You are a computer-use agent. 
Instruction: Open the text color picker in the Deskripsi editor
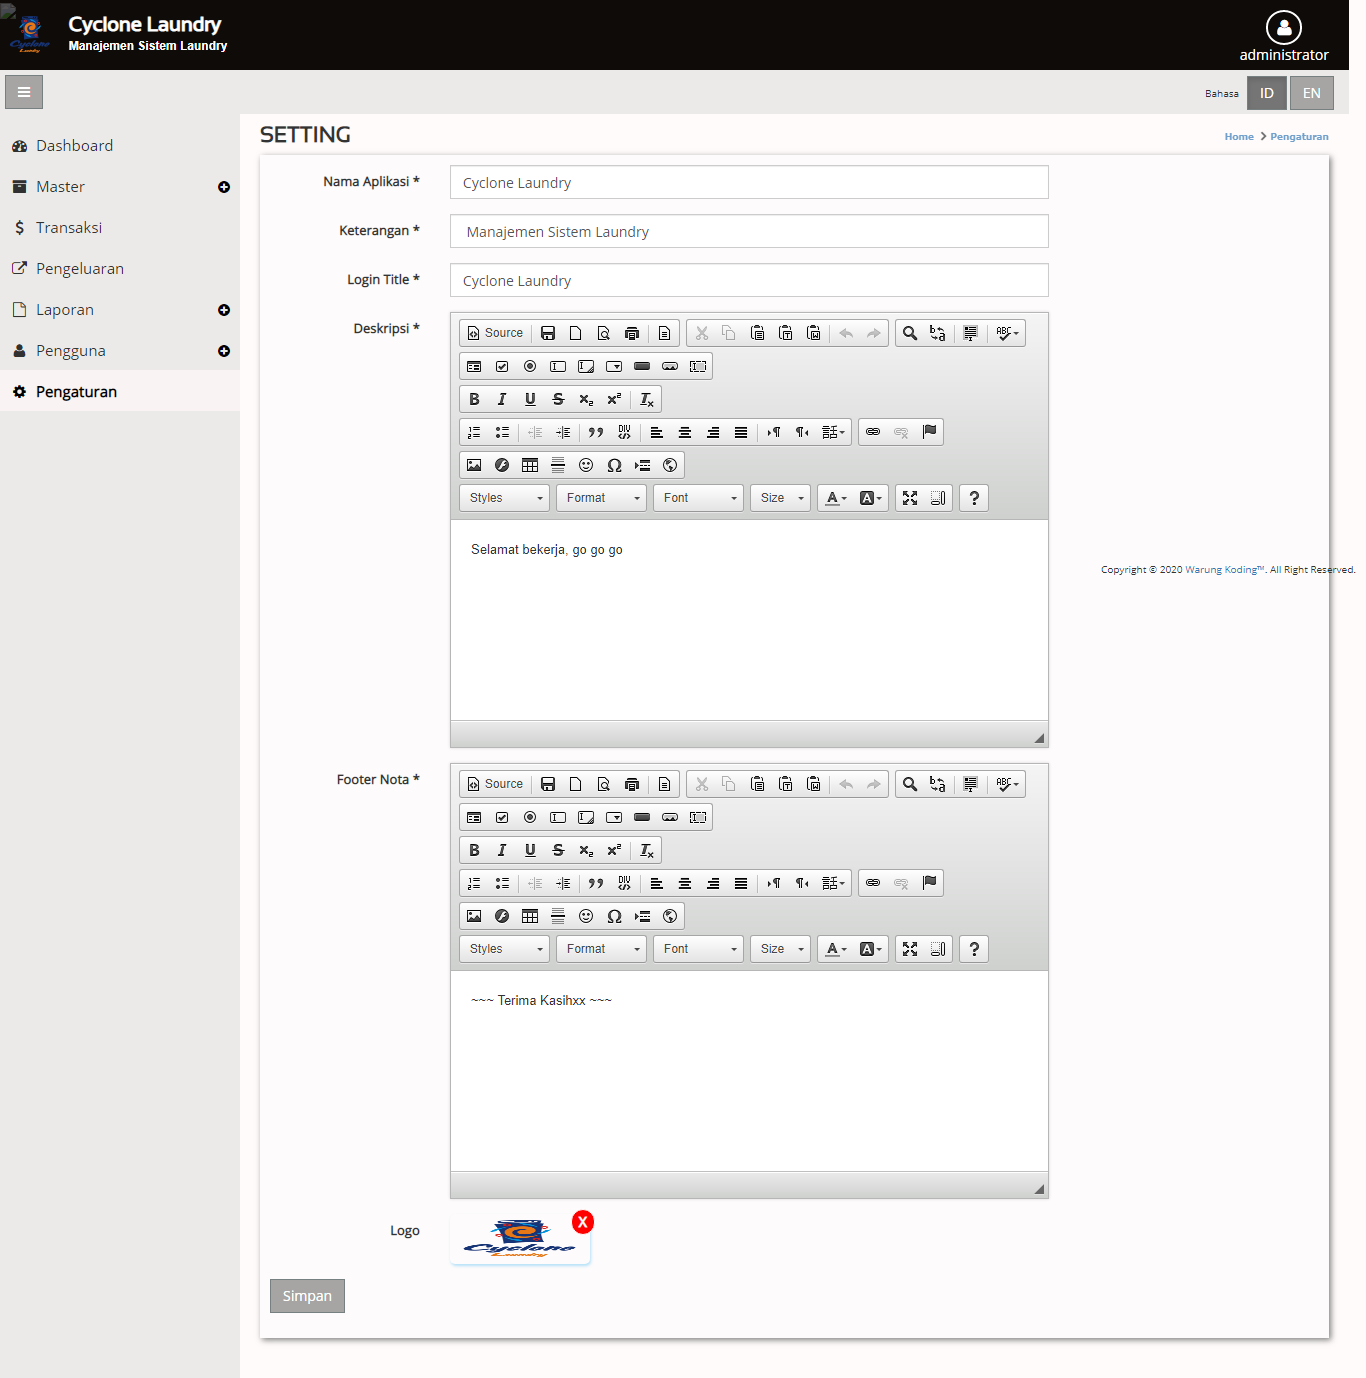(x=835, y=498)
